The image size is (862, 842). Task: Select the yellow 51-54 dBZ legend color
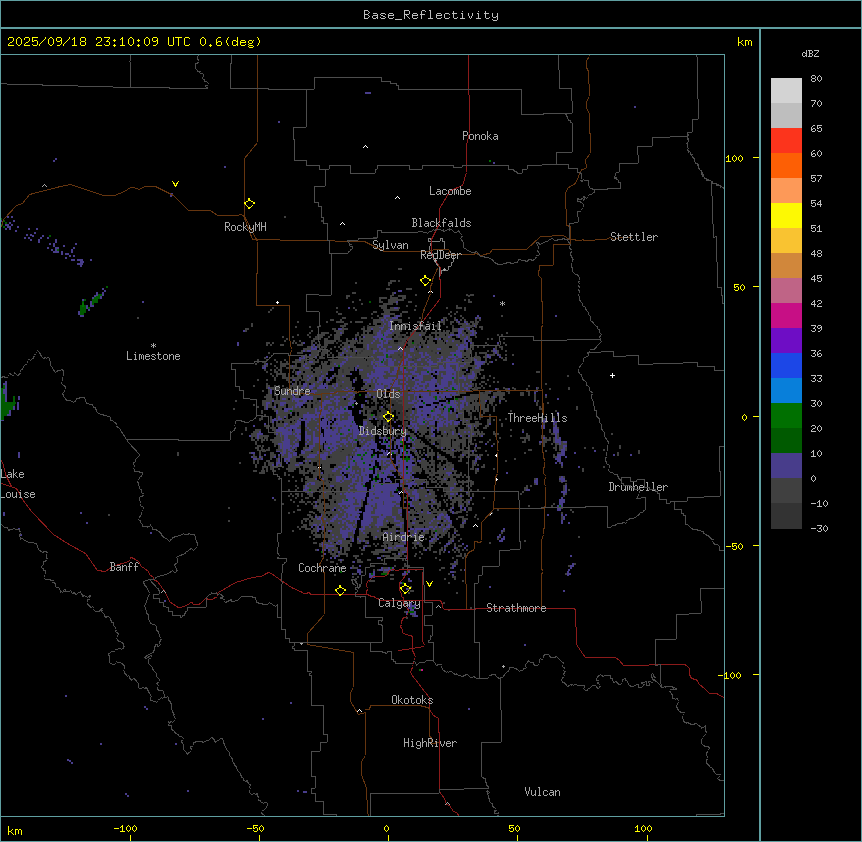click(786, 216)
